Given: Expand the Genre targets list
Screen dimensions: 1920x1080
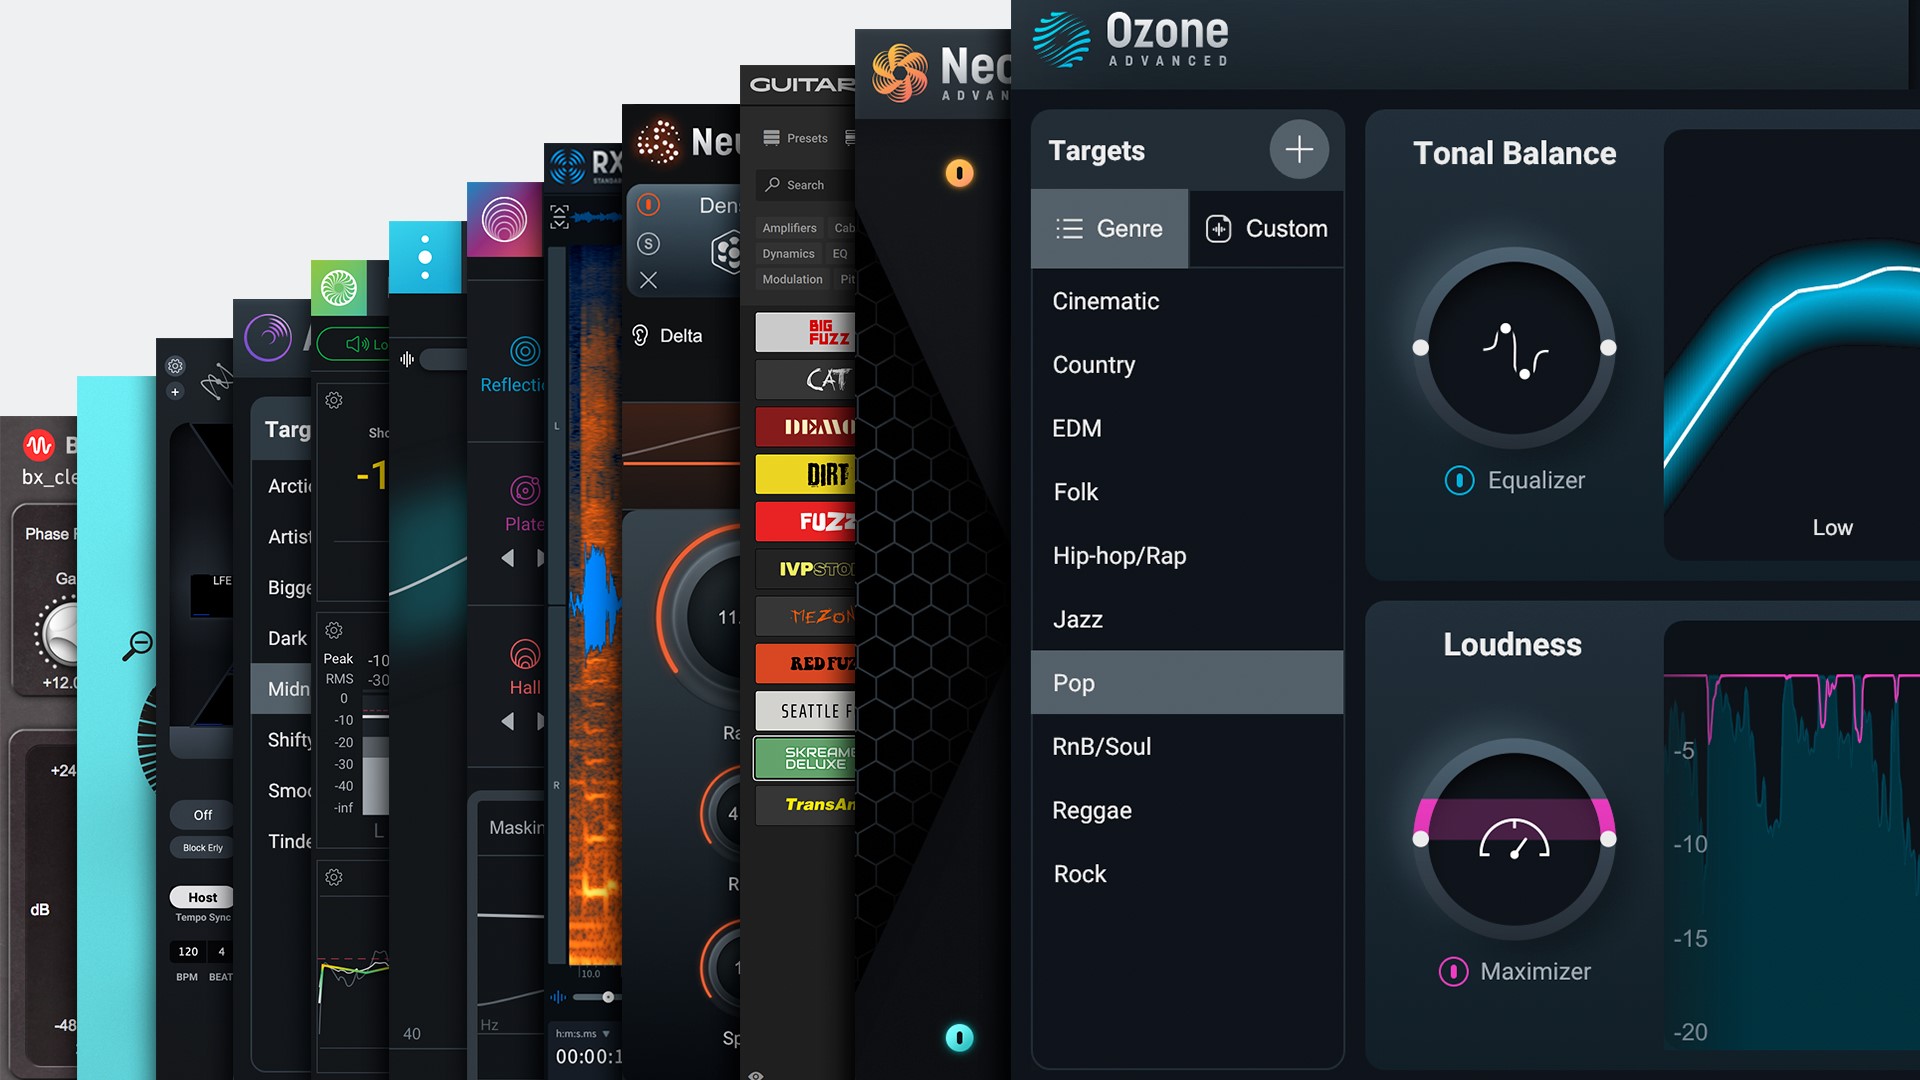Looking at the screenshot, I should pos(1110,229).
